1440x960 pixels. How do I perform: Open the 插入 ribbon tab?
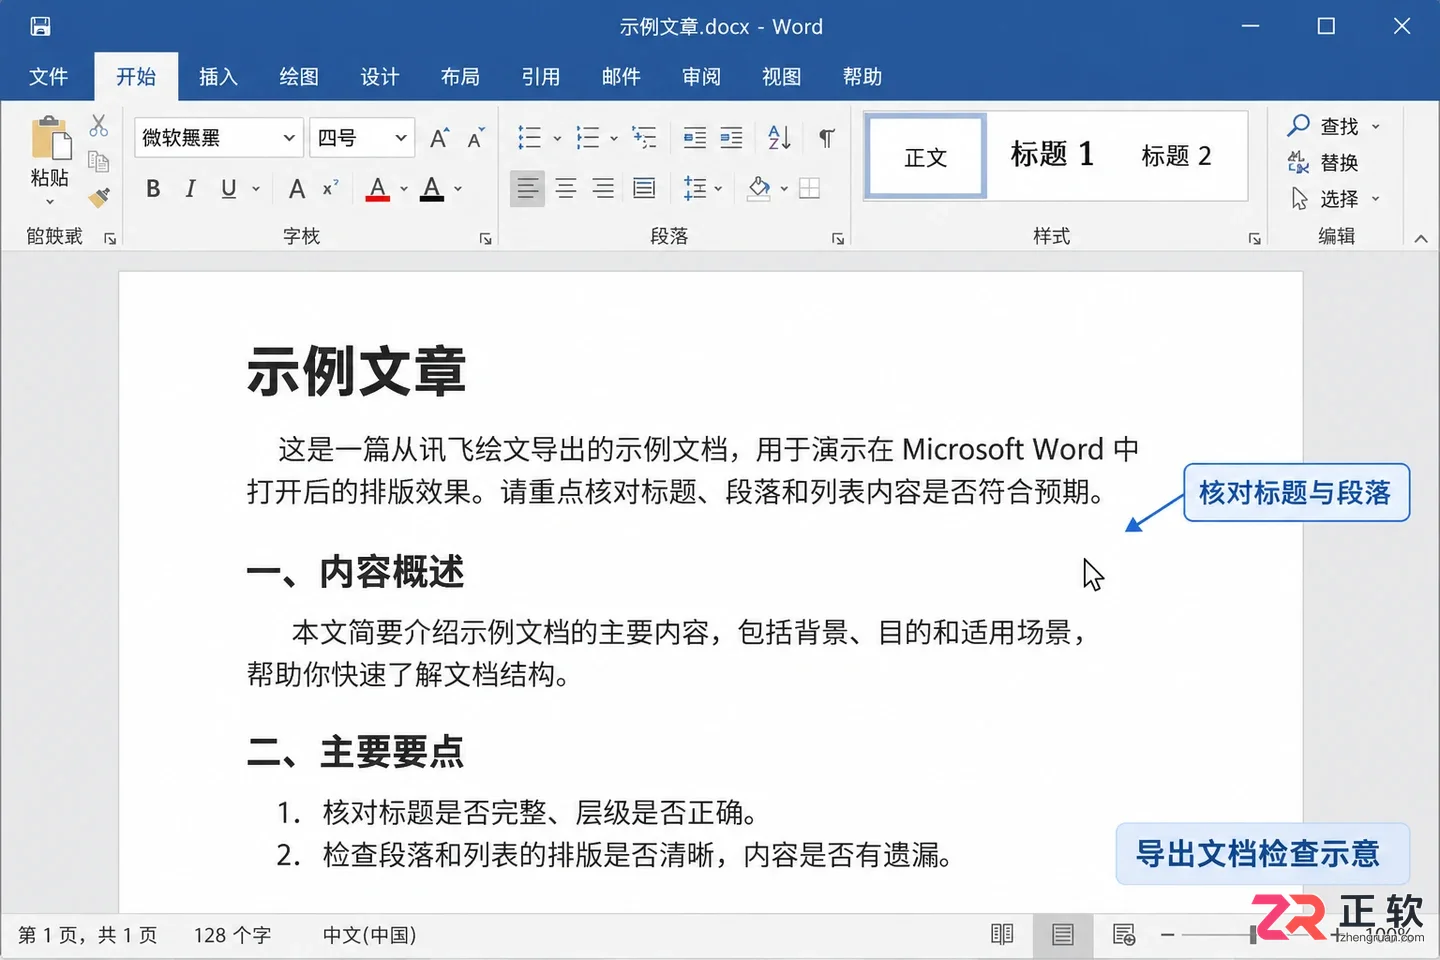click(x=218, y=77)
